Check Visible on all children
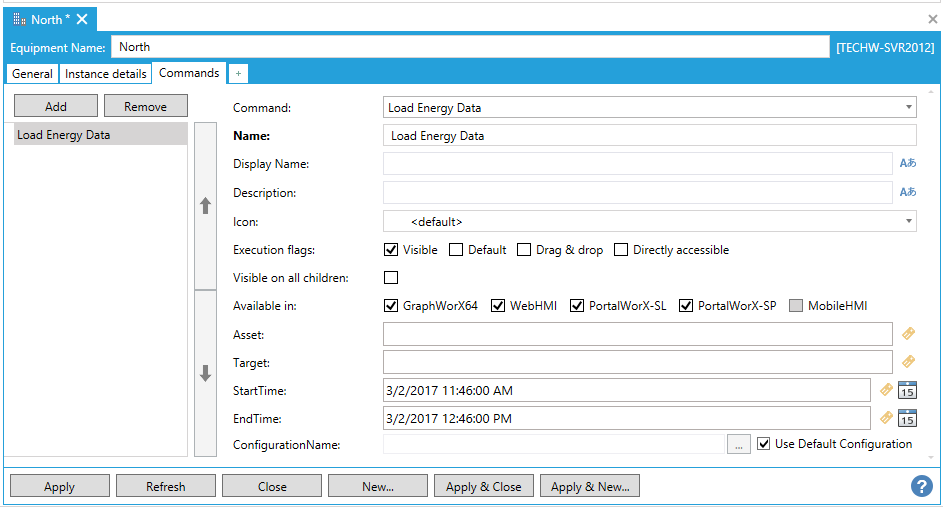Viewport: 945px width, 509px height. [x=391, y=278]
